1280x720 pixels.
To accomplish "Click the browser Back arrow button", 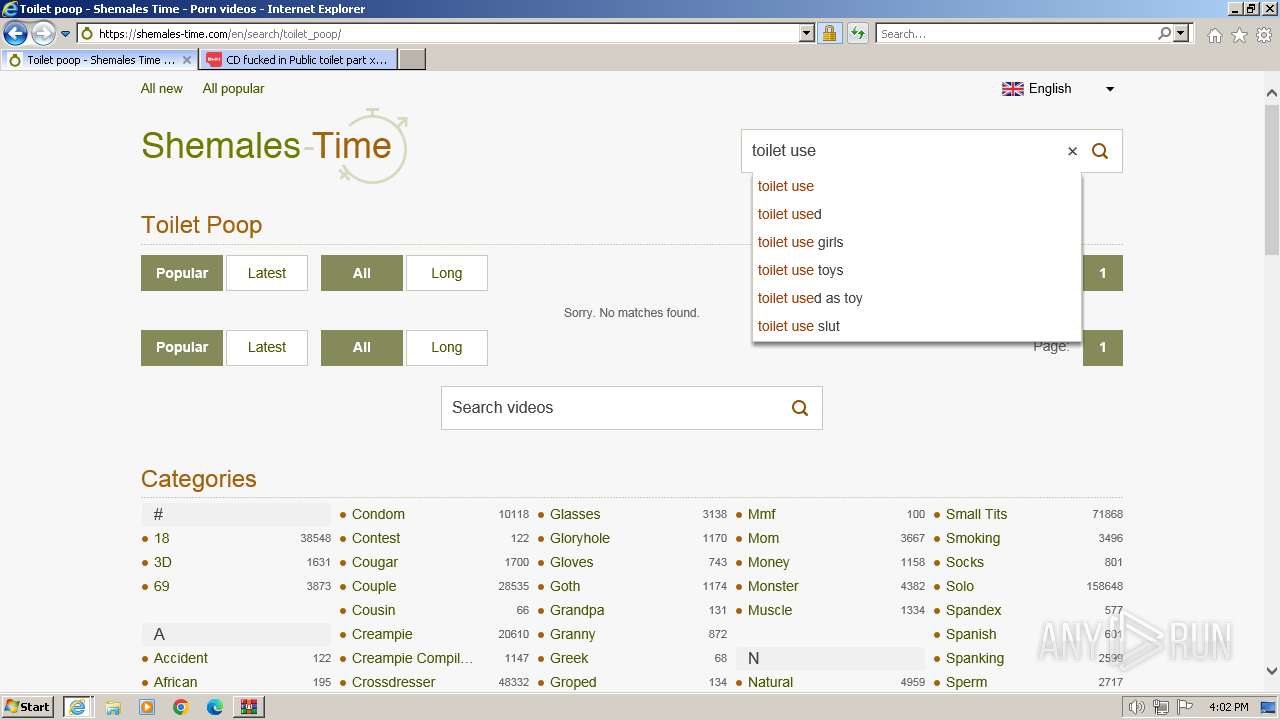I will tap(15, 34).
